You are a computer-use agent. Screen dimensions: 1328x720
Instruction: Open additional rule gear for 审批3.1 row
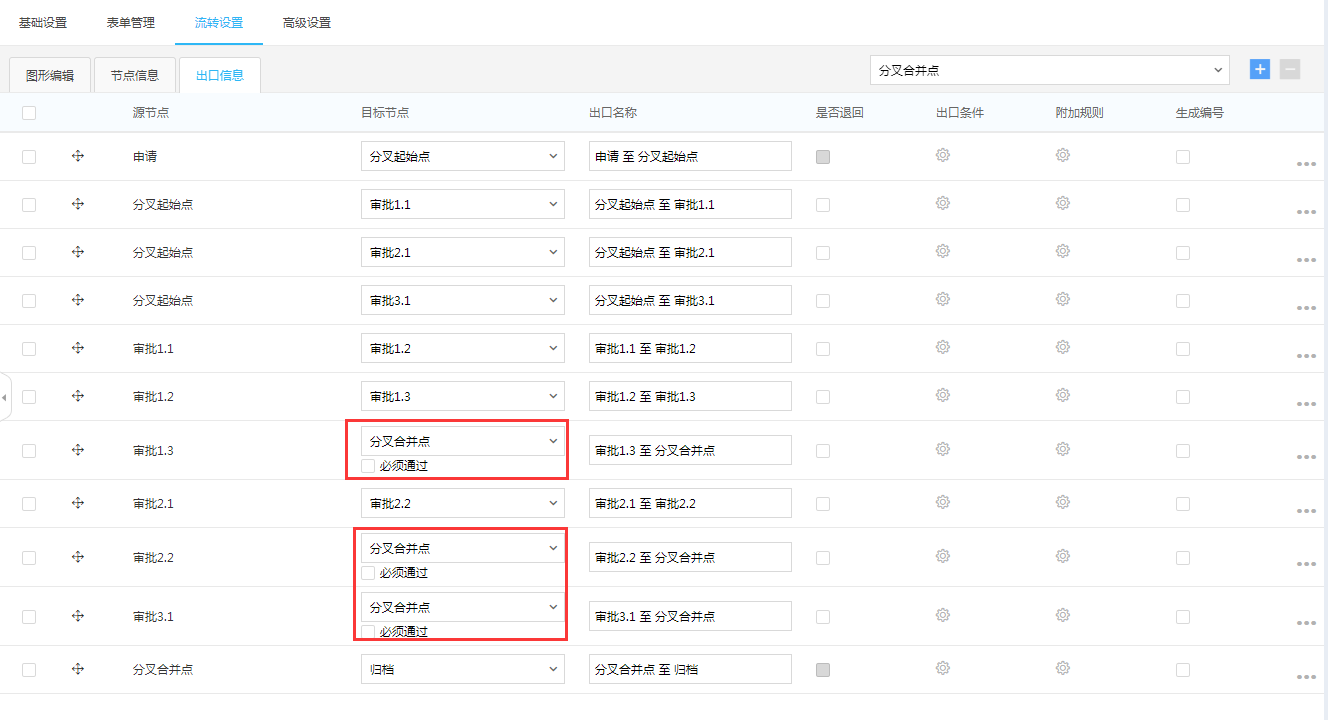(x=1063, y=615)
